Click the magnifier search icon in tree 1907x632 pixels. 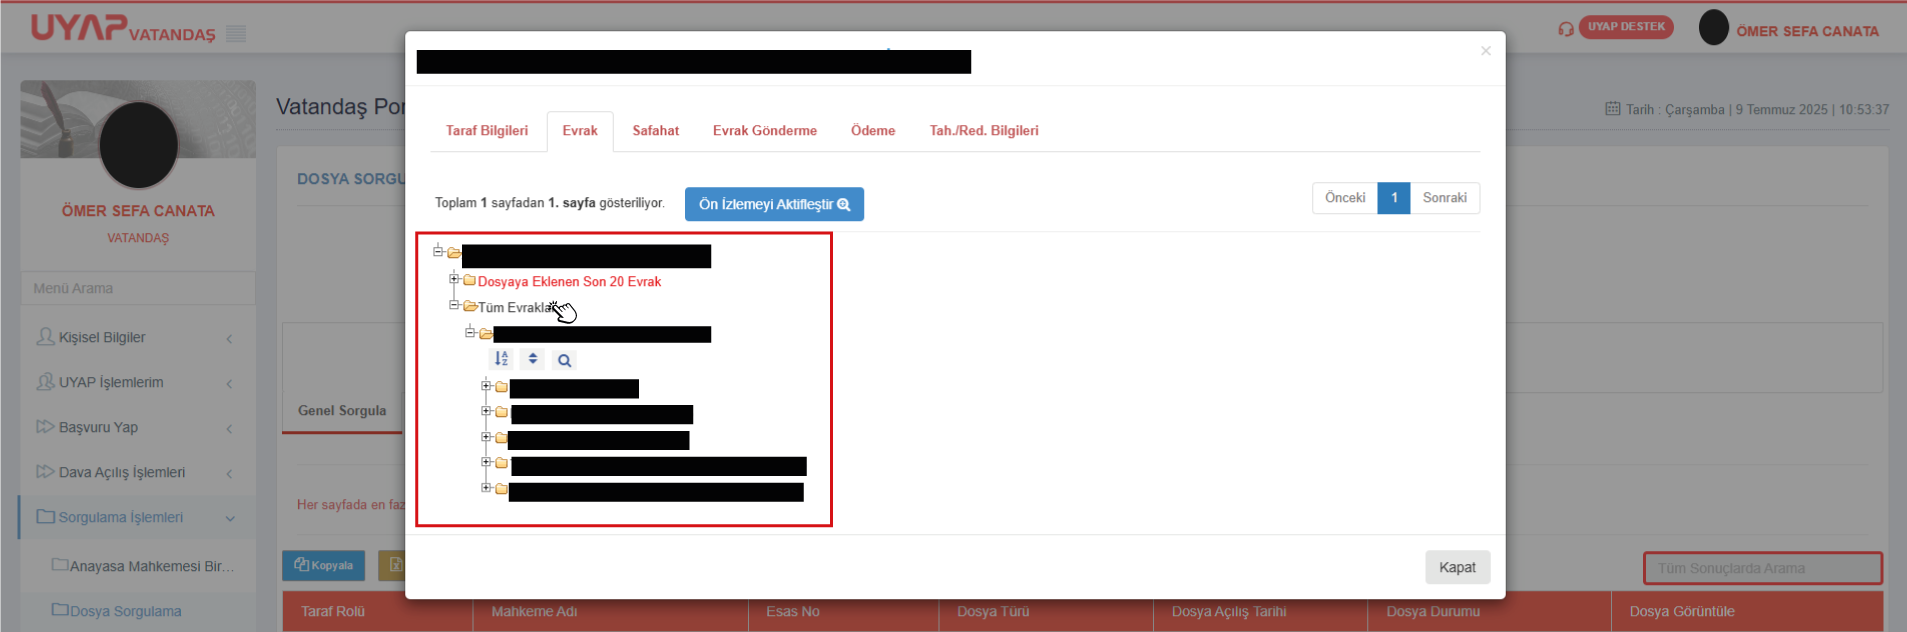pos(564,360)
